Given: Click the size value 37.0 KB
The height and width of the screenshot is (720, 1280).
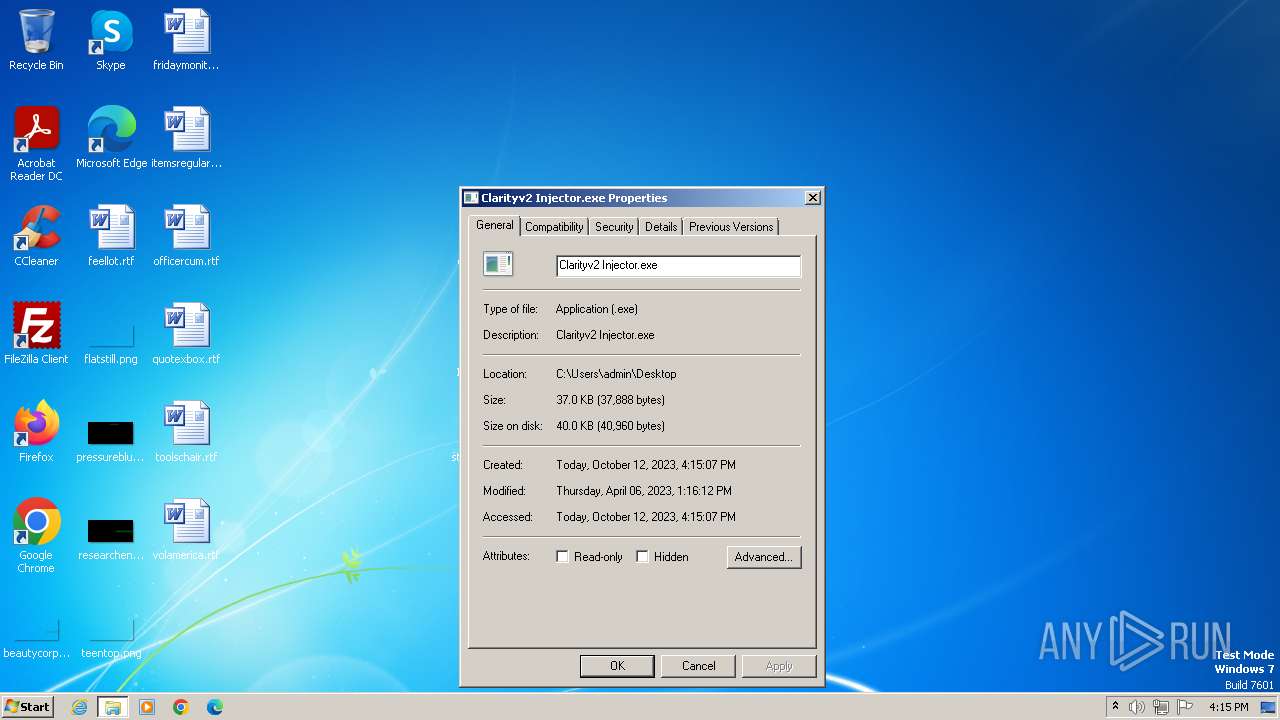Looking at the screenshot, I should point(610,400).
